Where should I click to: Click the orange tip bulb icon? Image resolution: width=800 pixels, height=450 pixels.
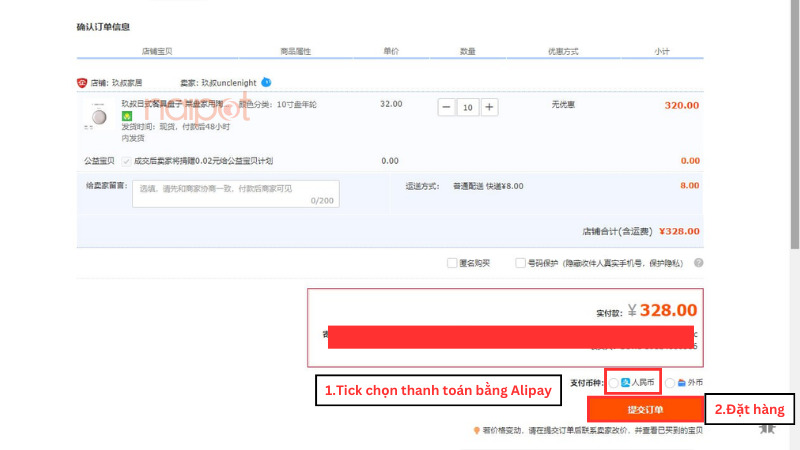point(477,431)
